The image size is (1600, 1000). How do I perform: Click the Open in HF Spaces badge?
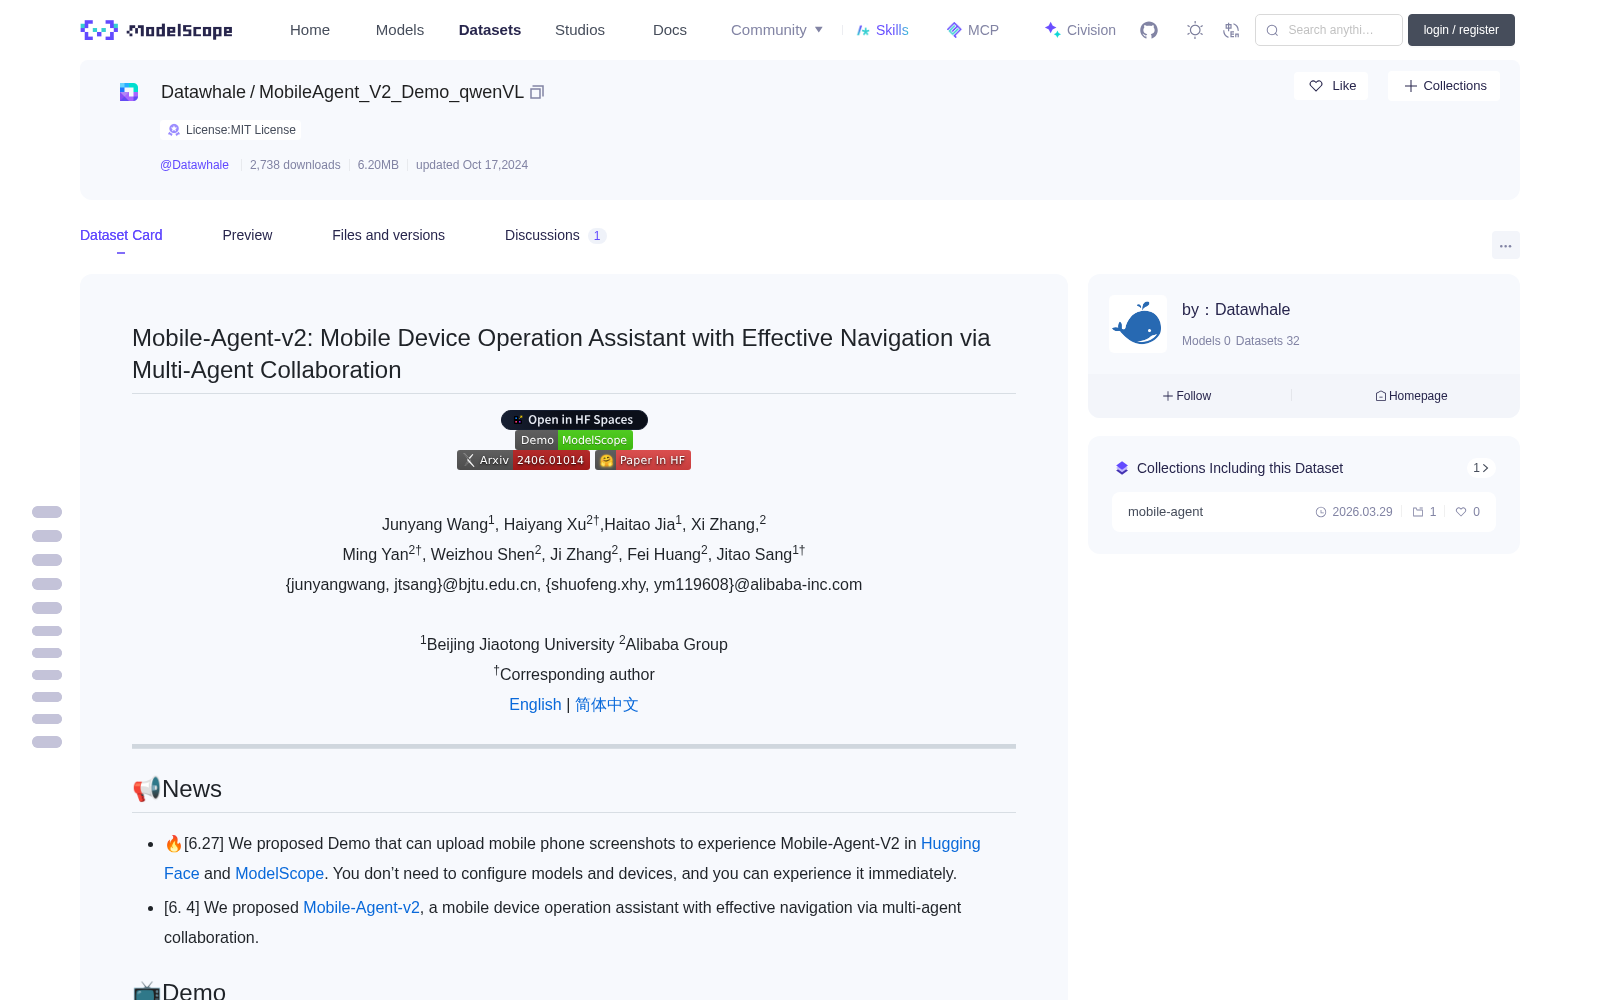pos(574,420)
